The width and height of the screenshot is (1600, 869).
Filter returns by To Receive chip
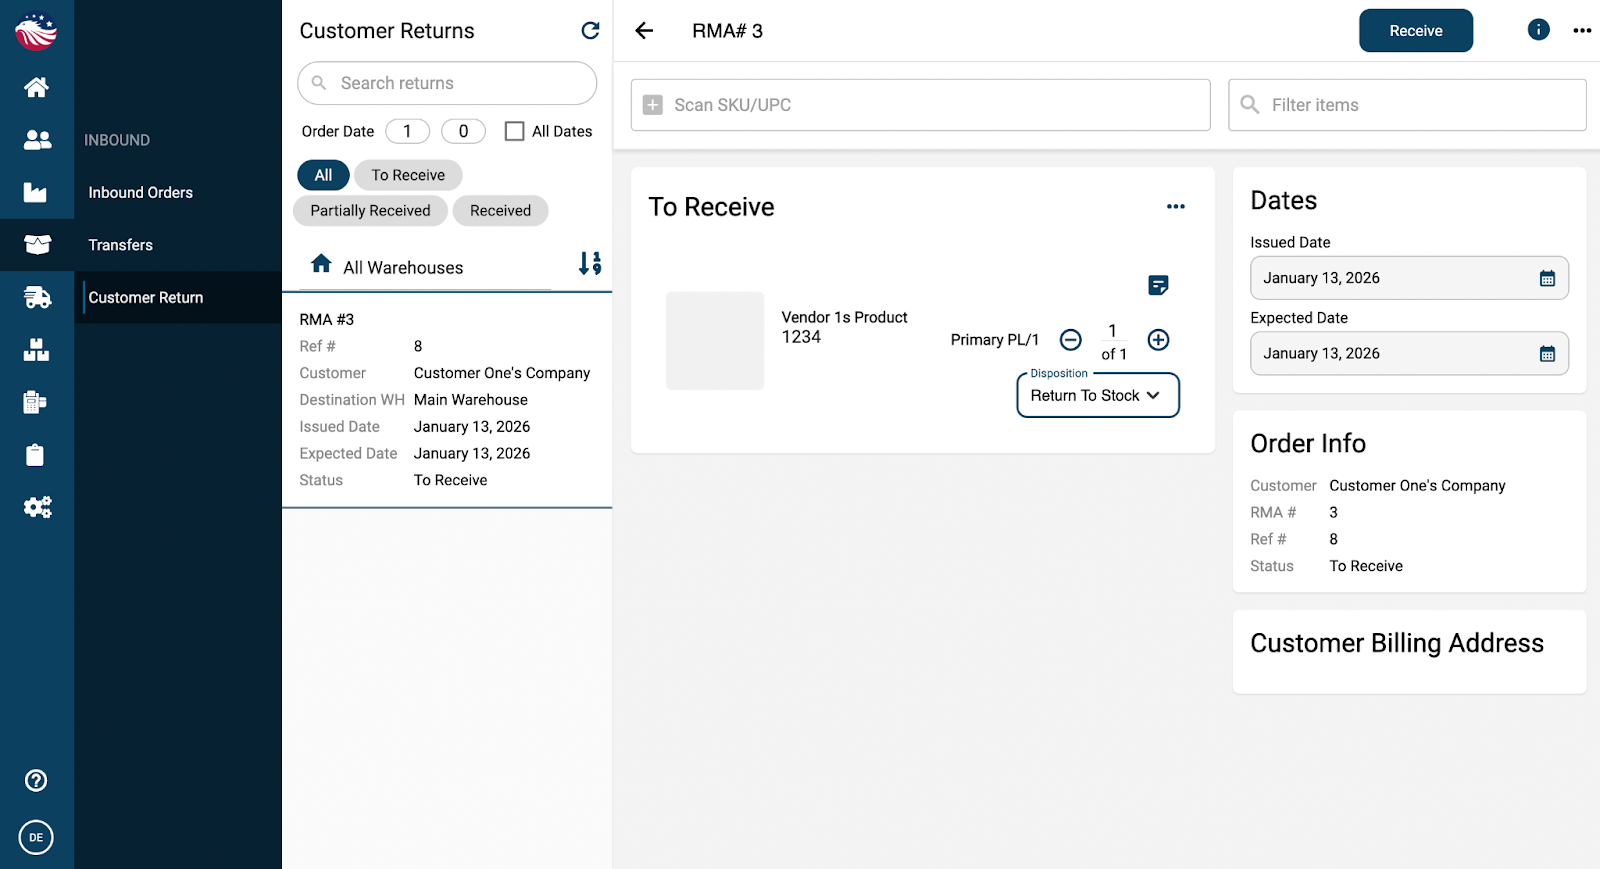pyautogui.click(x=408, y=175)
